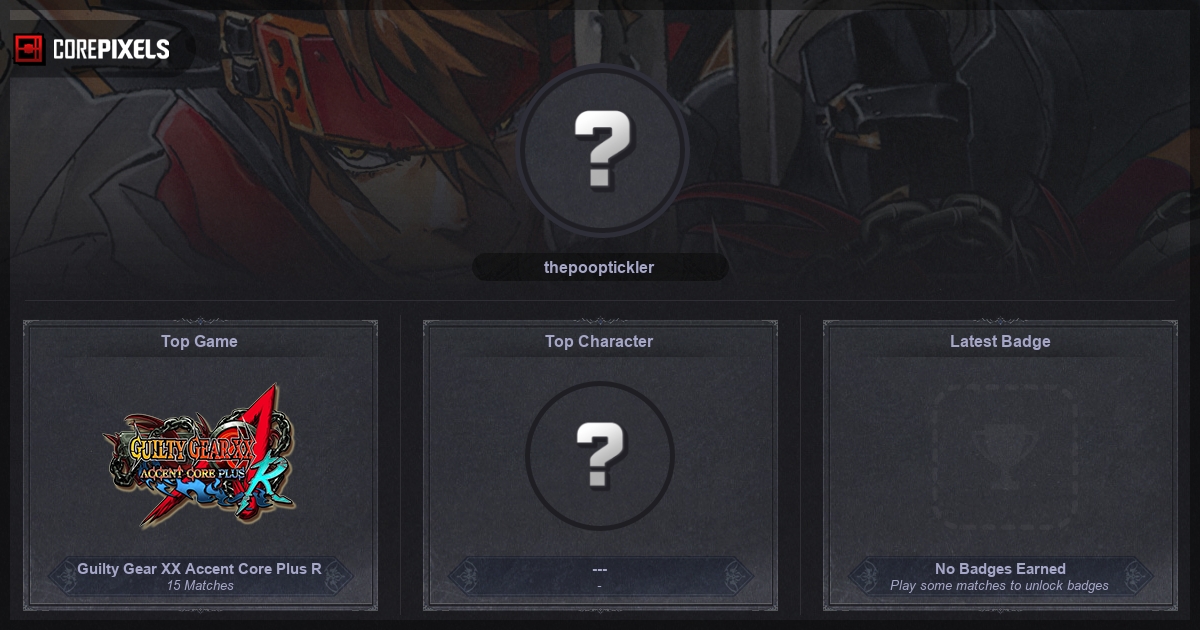Select the Top Game panel header
The width and height of the screenshot is (1200, 630).
[200, 341]
